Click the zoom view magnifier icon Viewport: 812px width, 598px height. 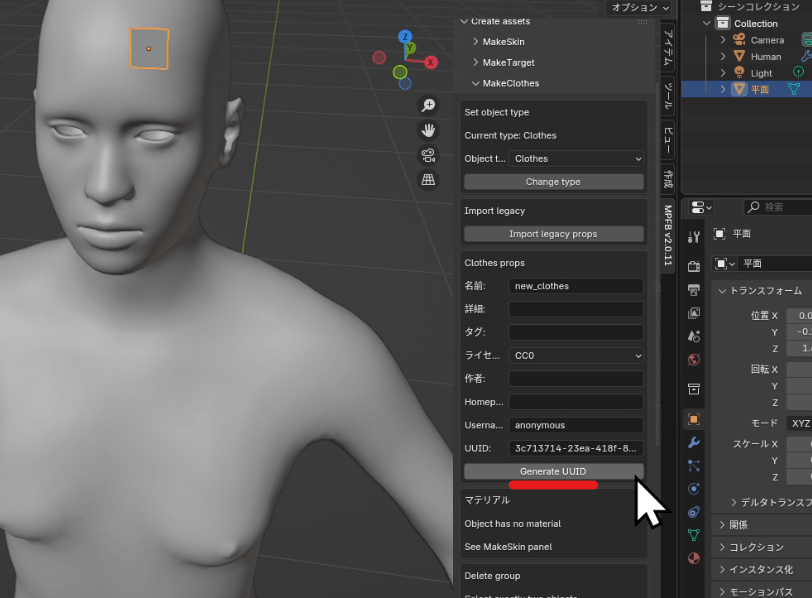(428, 105)
